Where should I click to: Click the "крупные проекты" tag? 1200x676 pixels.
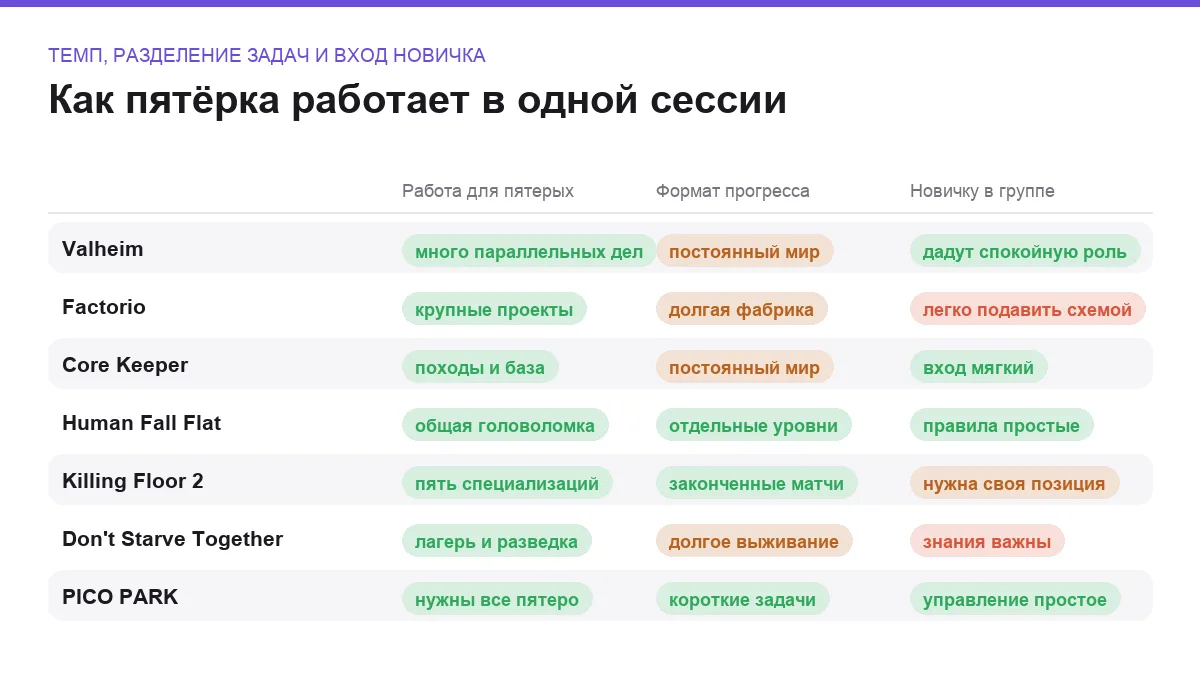(x=494, y=309)
